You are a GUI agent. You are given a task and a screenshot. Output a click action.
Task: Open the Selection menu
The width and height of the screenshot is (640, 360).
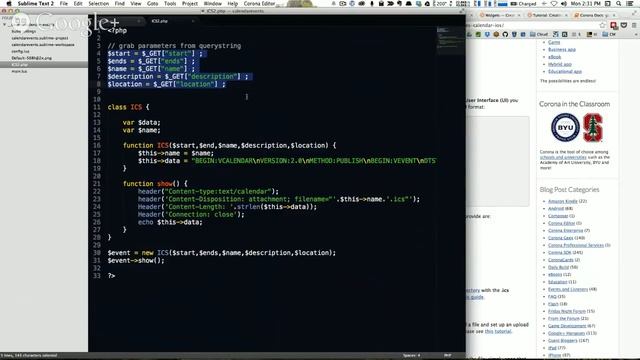(x=99, y=4)
